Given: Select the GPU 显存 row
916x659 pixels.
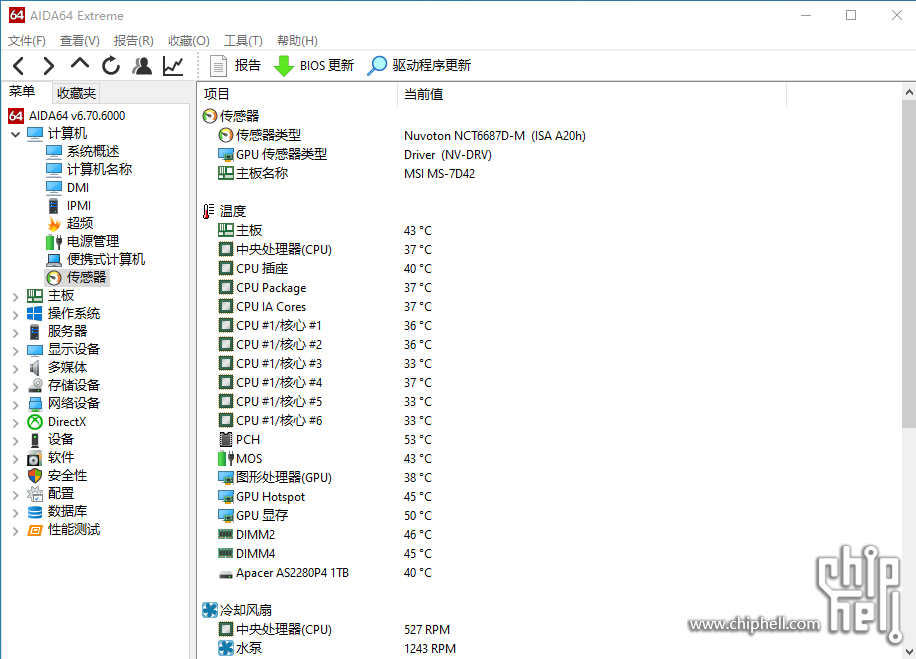Looking at the screenshot, I should pyautogui.click(x=325, y=515).
